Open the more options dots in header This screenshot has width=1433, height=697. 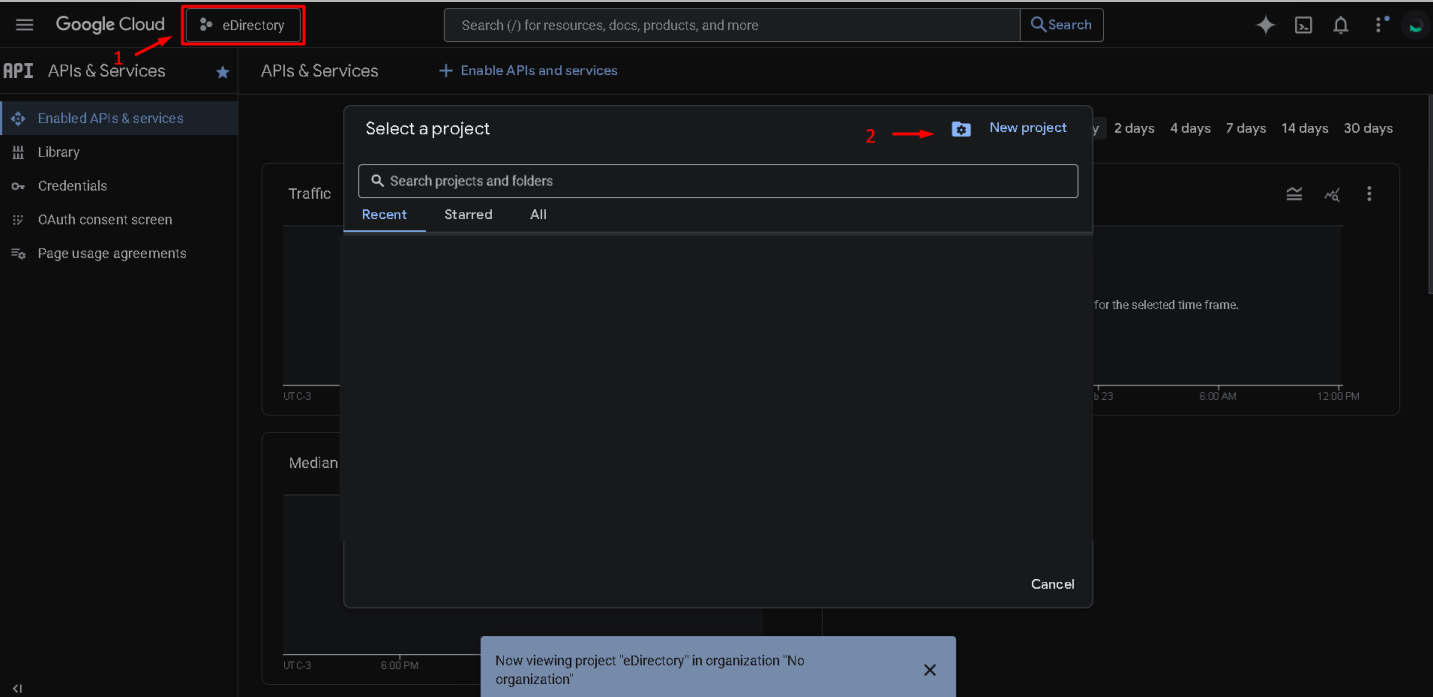(x=1381, y=25)
